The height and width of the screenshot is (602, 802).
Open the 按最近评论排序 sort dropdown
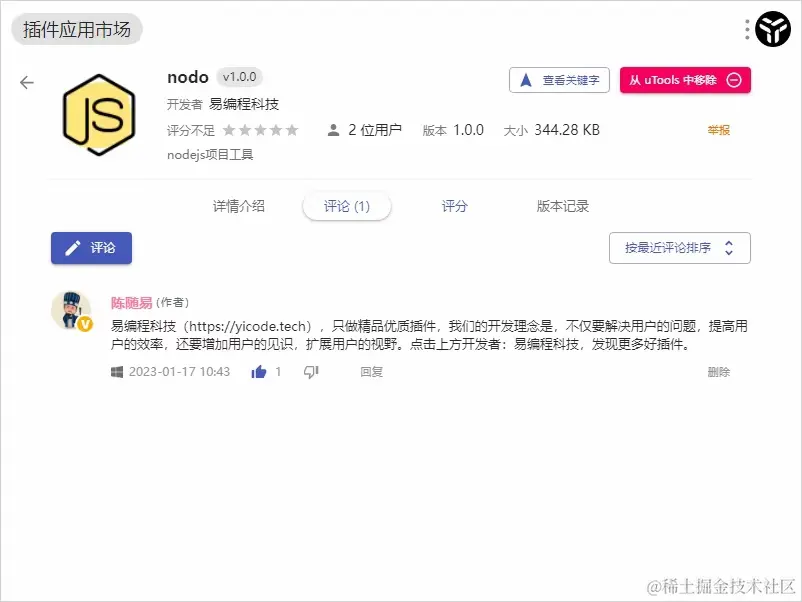(680, 248)
